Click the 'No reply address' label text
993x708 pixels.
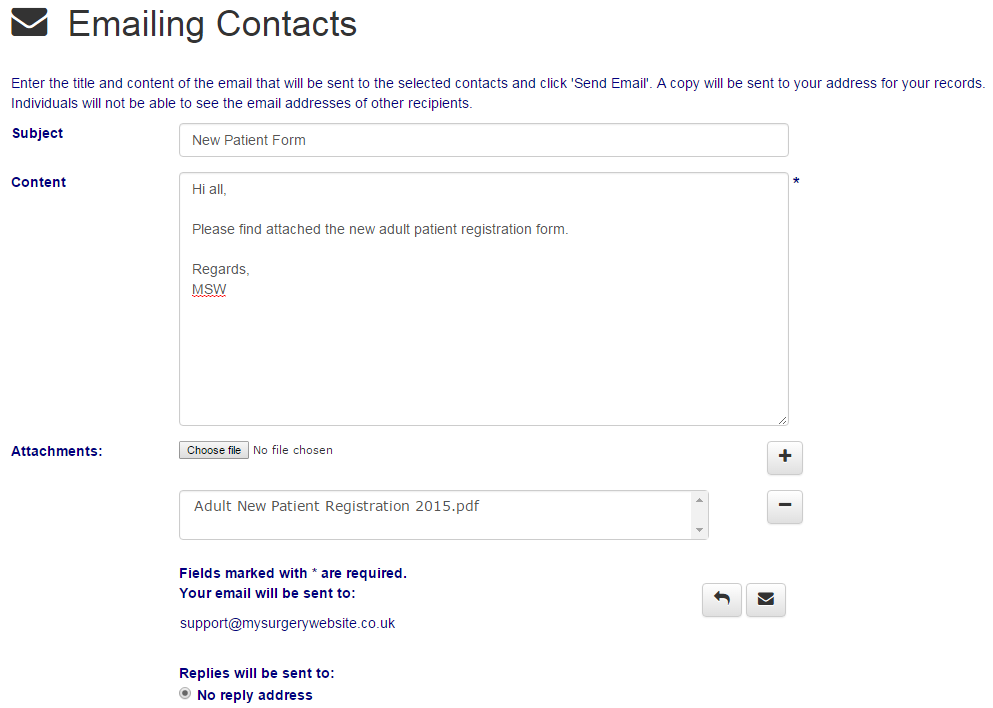[254, 695]
